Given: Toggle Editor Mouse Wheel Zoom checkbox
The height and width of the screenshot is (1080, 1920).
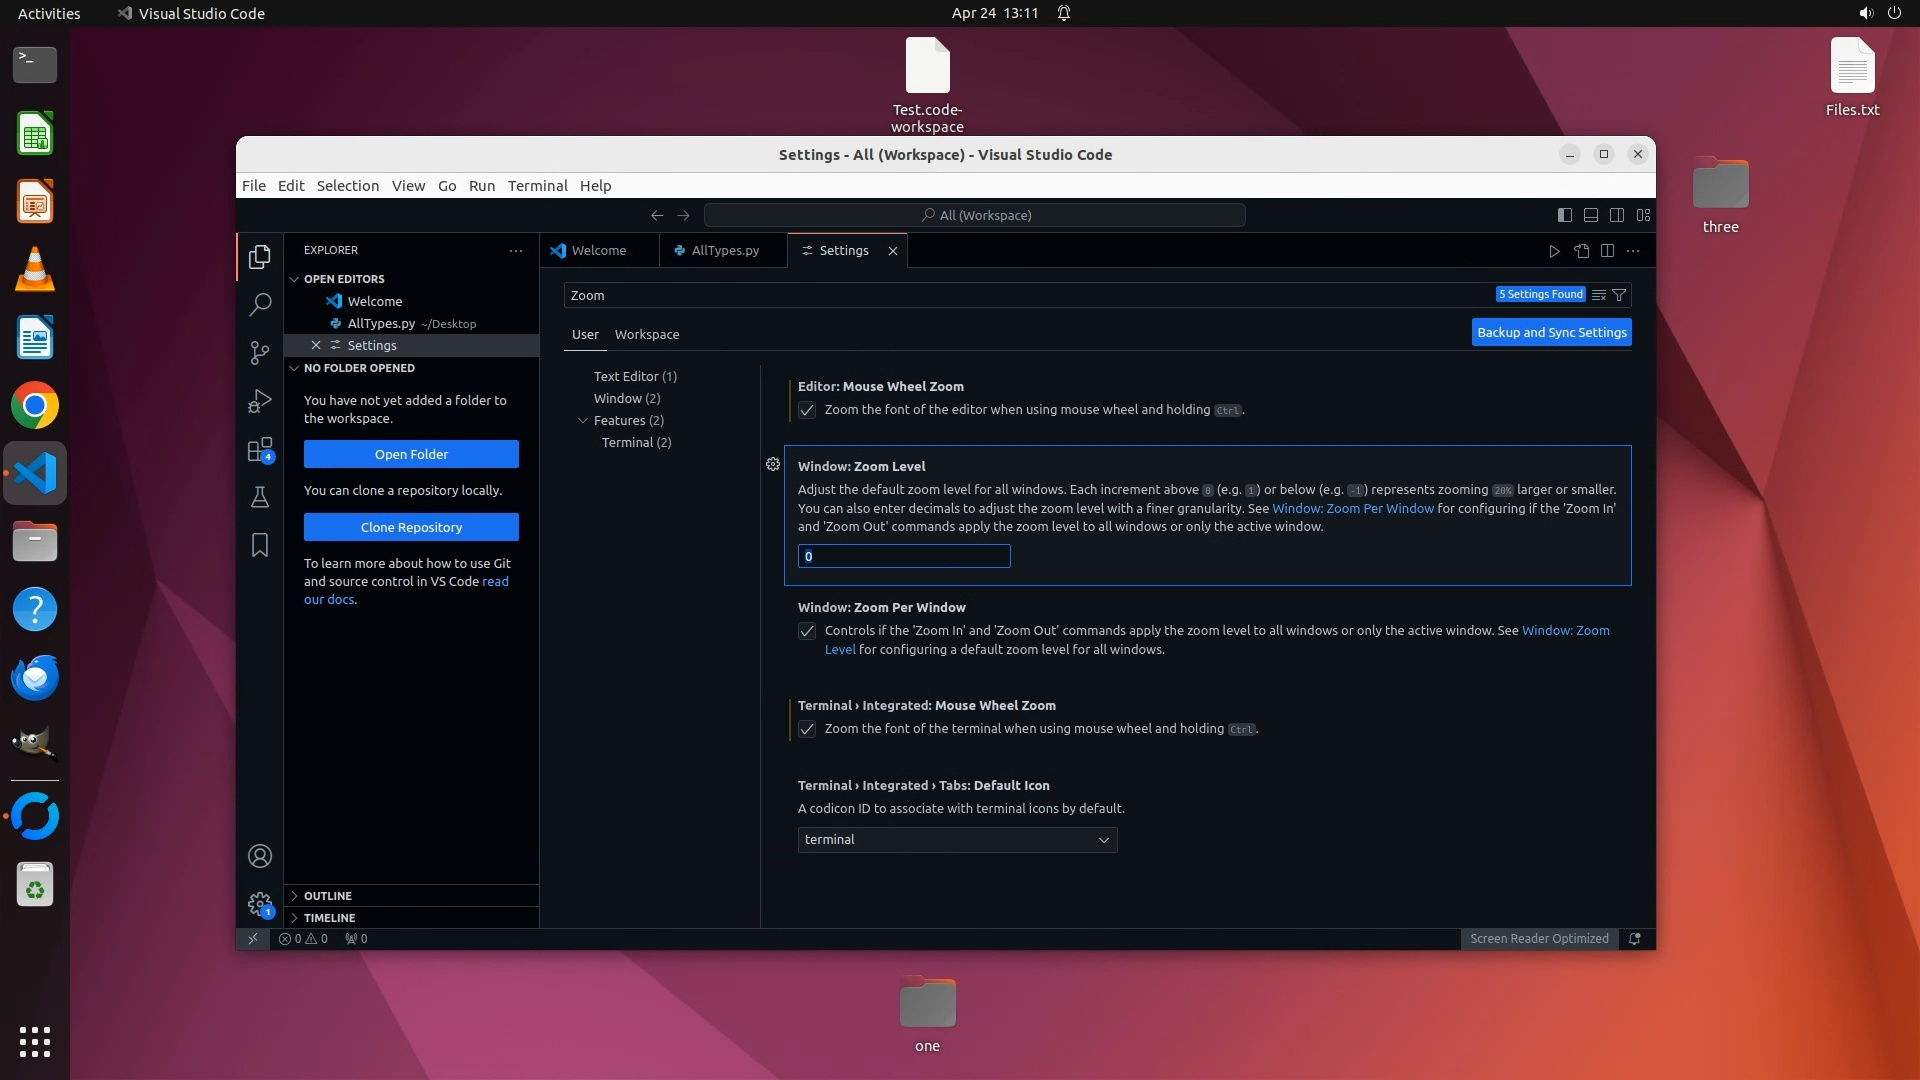Looking at the screenshot, I should [807, 410].
